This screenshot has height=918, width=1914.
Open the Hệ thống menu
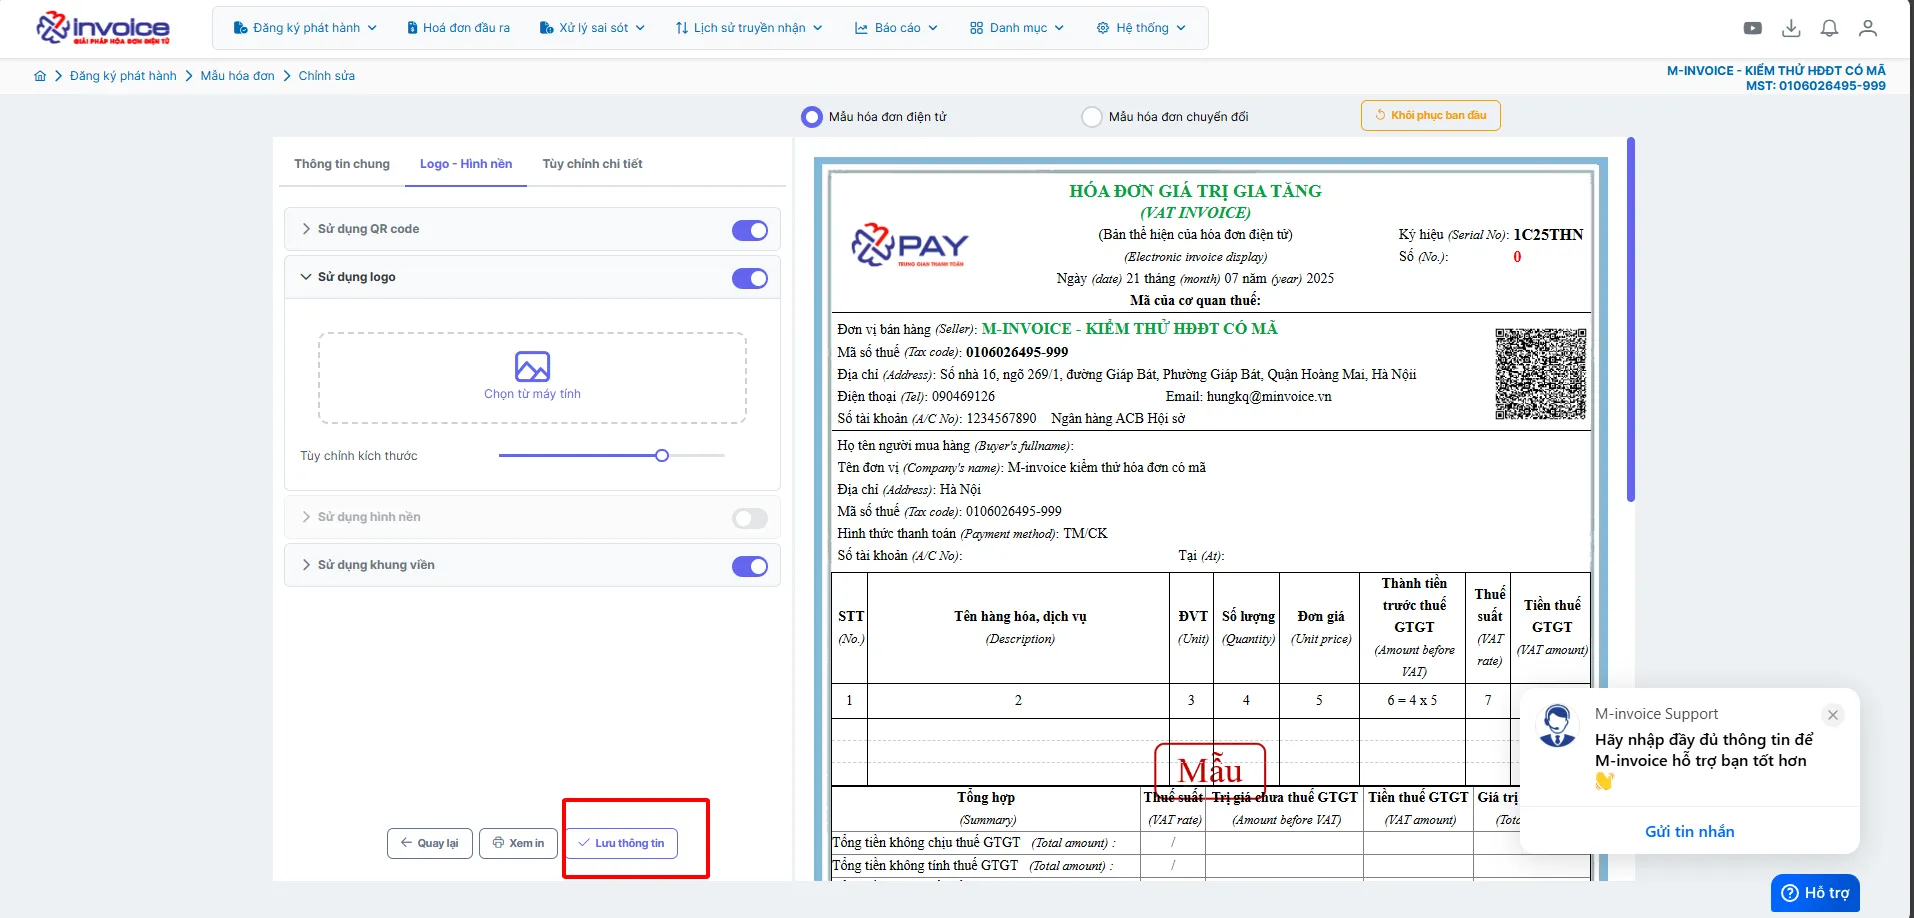[1141, 28]
